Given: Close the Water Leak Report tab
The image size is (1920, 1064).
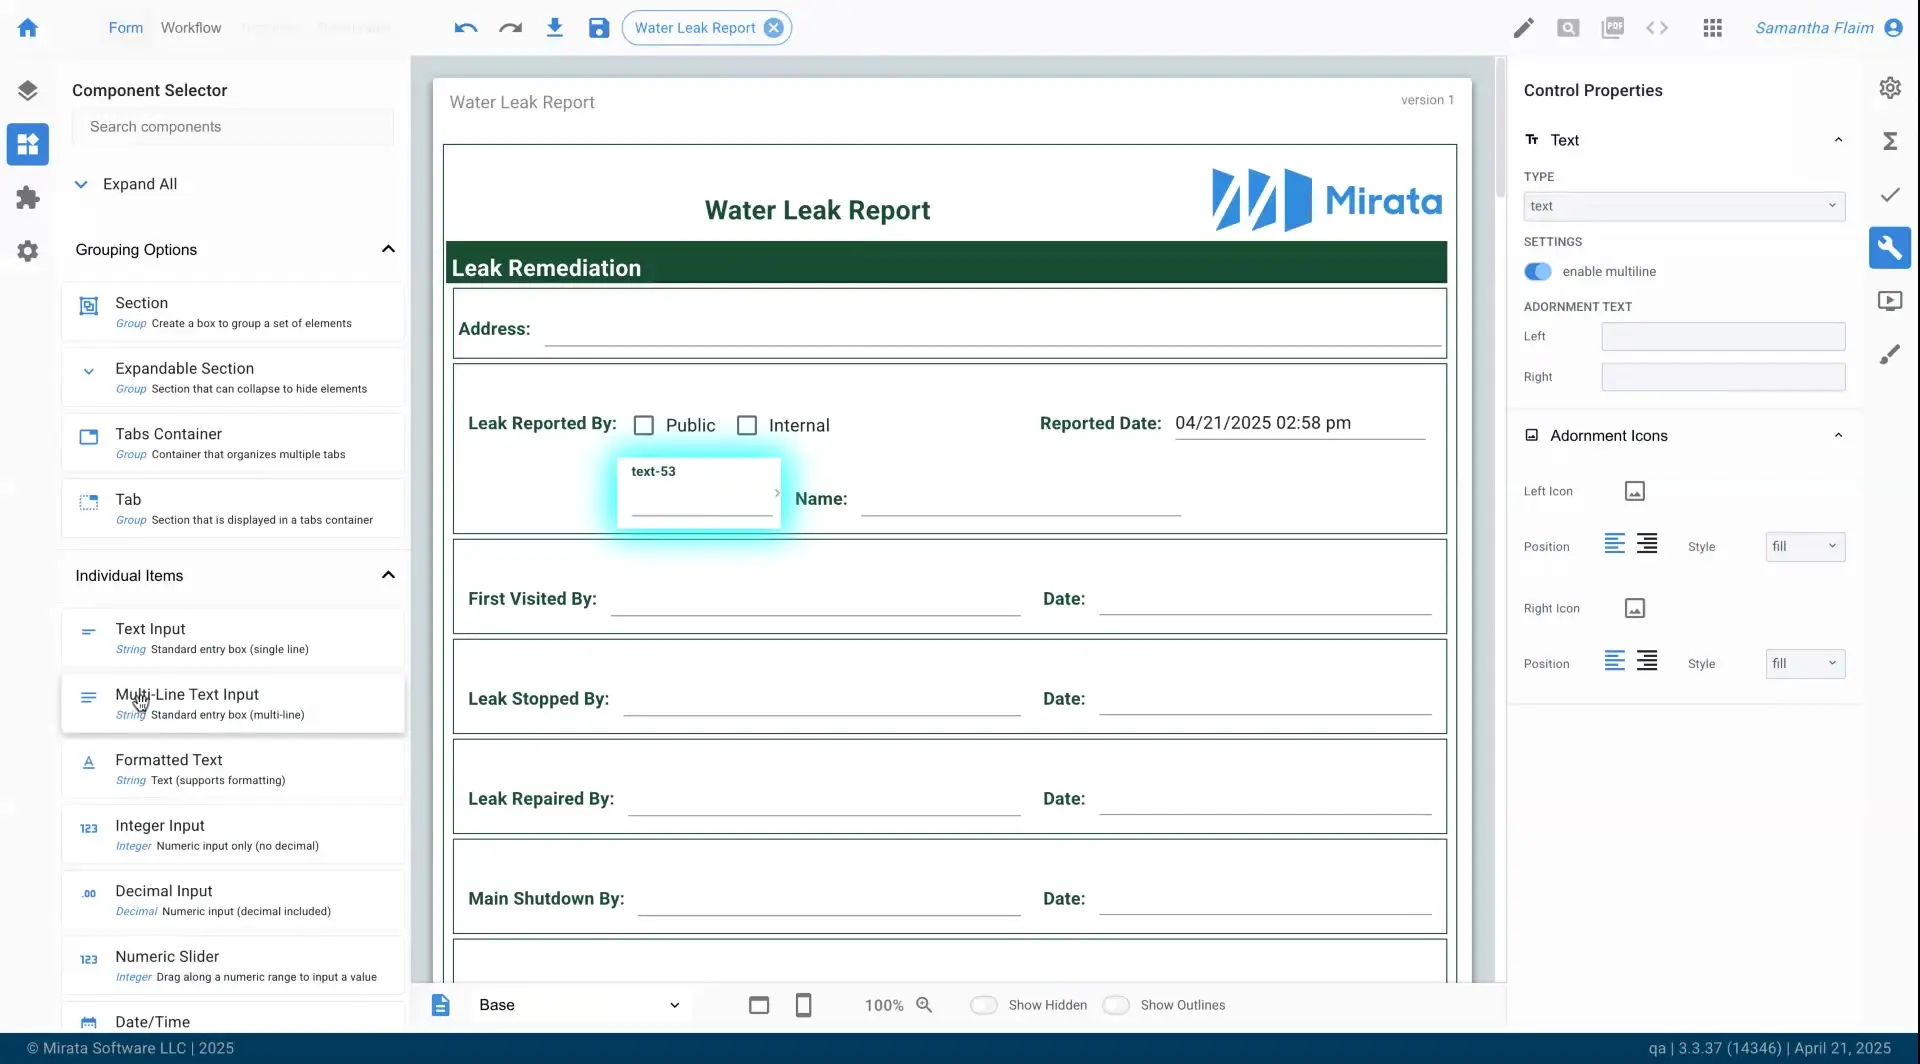Looking at the screenshot, I should point(774,27).
